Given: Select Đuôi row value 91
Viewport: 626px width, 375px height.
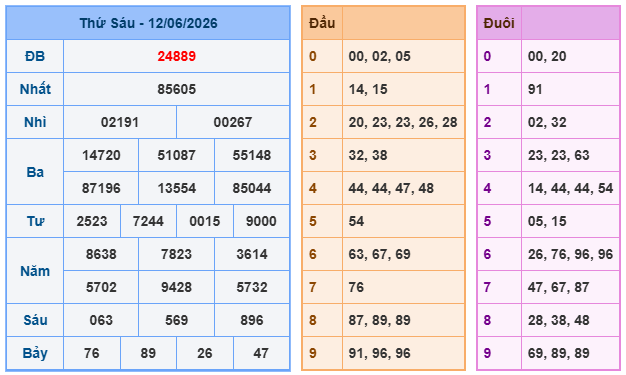Looking at the screenshot, I should (535, 89).
